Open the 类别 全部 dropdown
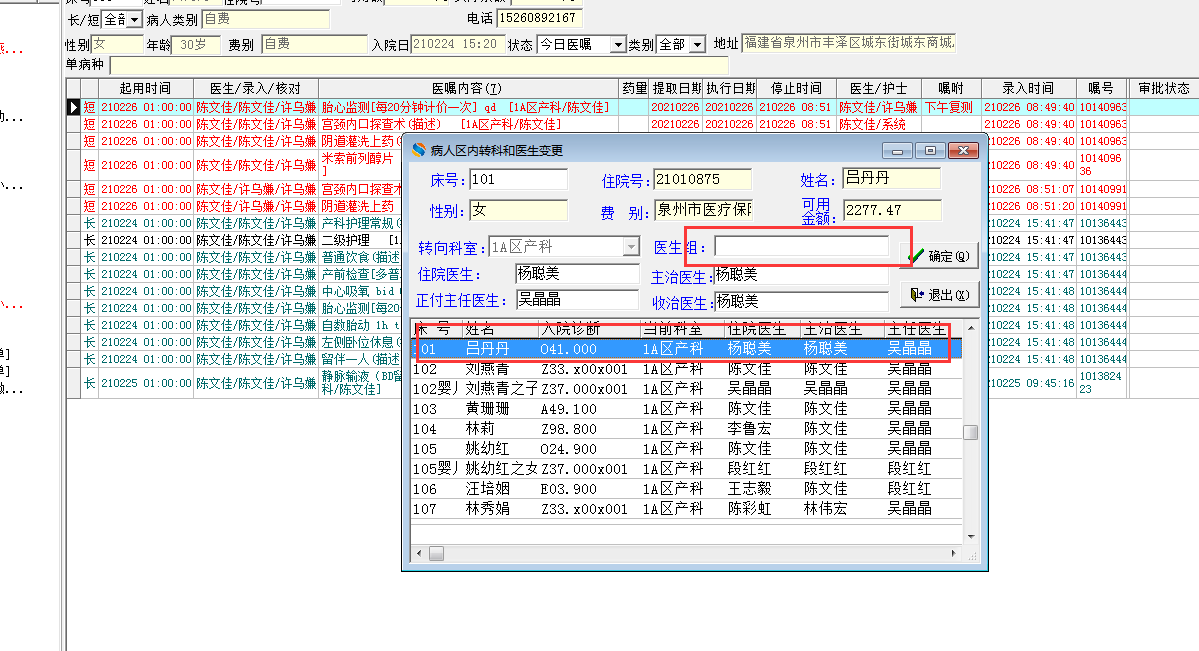Image resolution: width=1199 pixels, height=651 pixels. pyautogui.click(x=697, y=45)
